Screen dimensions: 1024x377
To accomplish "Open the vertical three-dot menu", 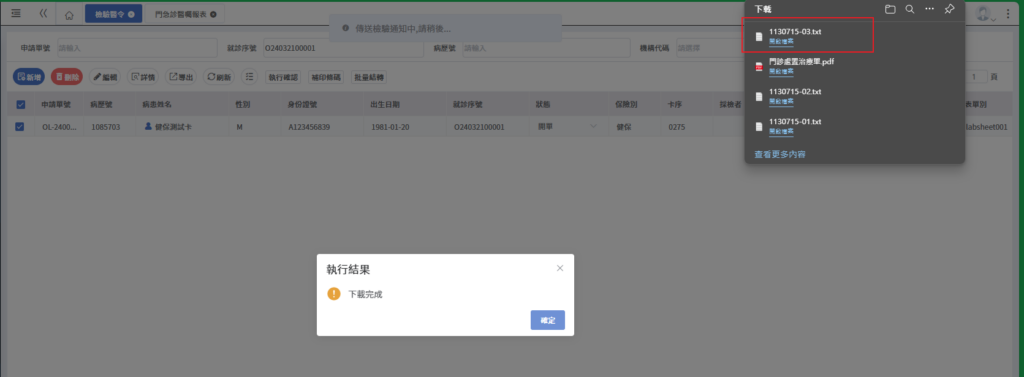I will [x=1008, y=13].
